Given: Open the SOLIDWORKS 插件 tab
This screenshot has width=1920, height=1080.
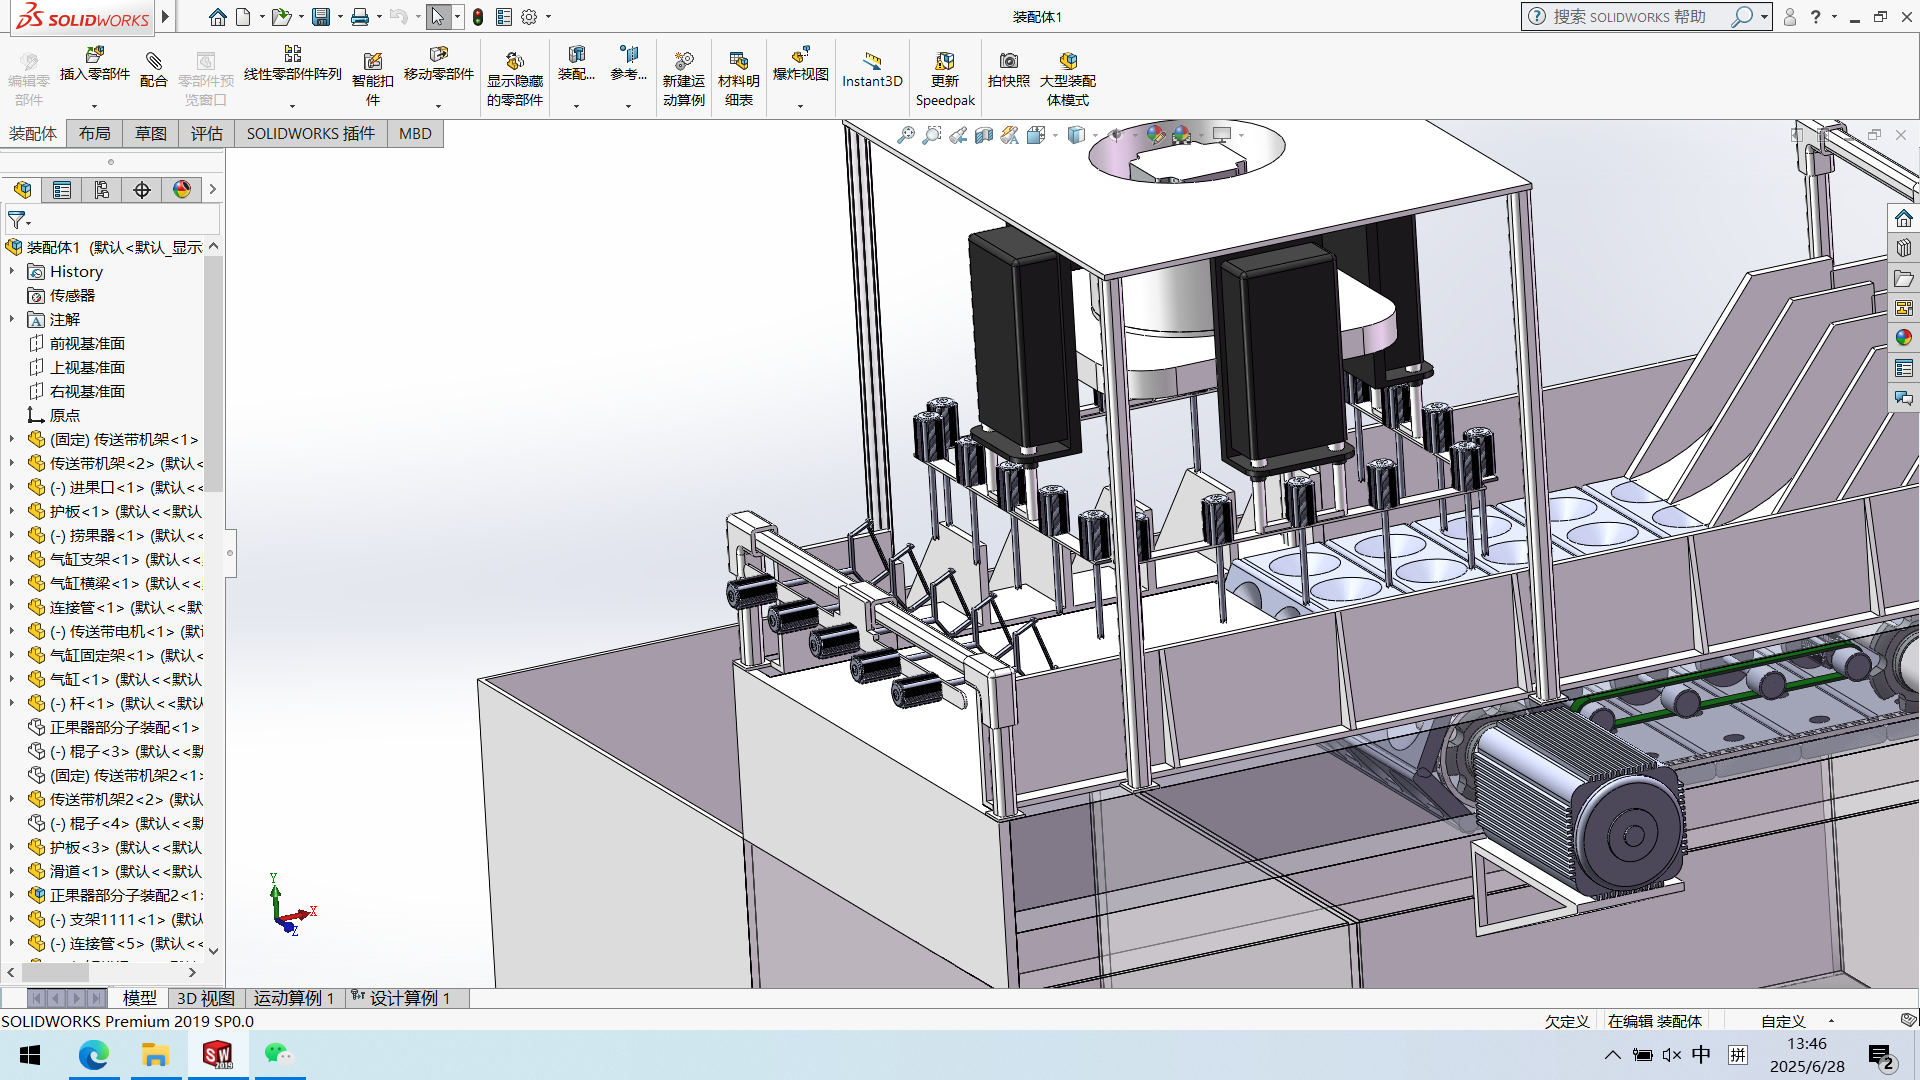Looking at the screenshot, I should coord(310,133).
